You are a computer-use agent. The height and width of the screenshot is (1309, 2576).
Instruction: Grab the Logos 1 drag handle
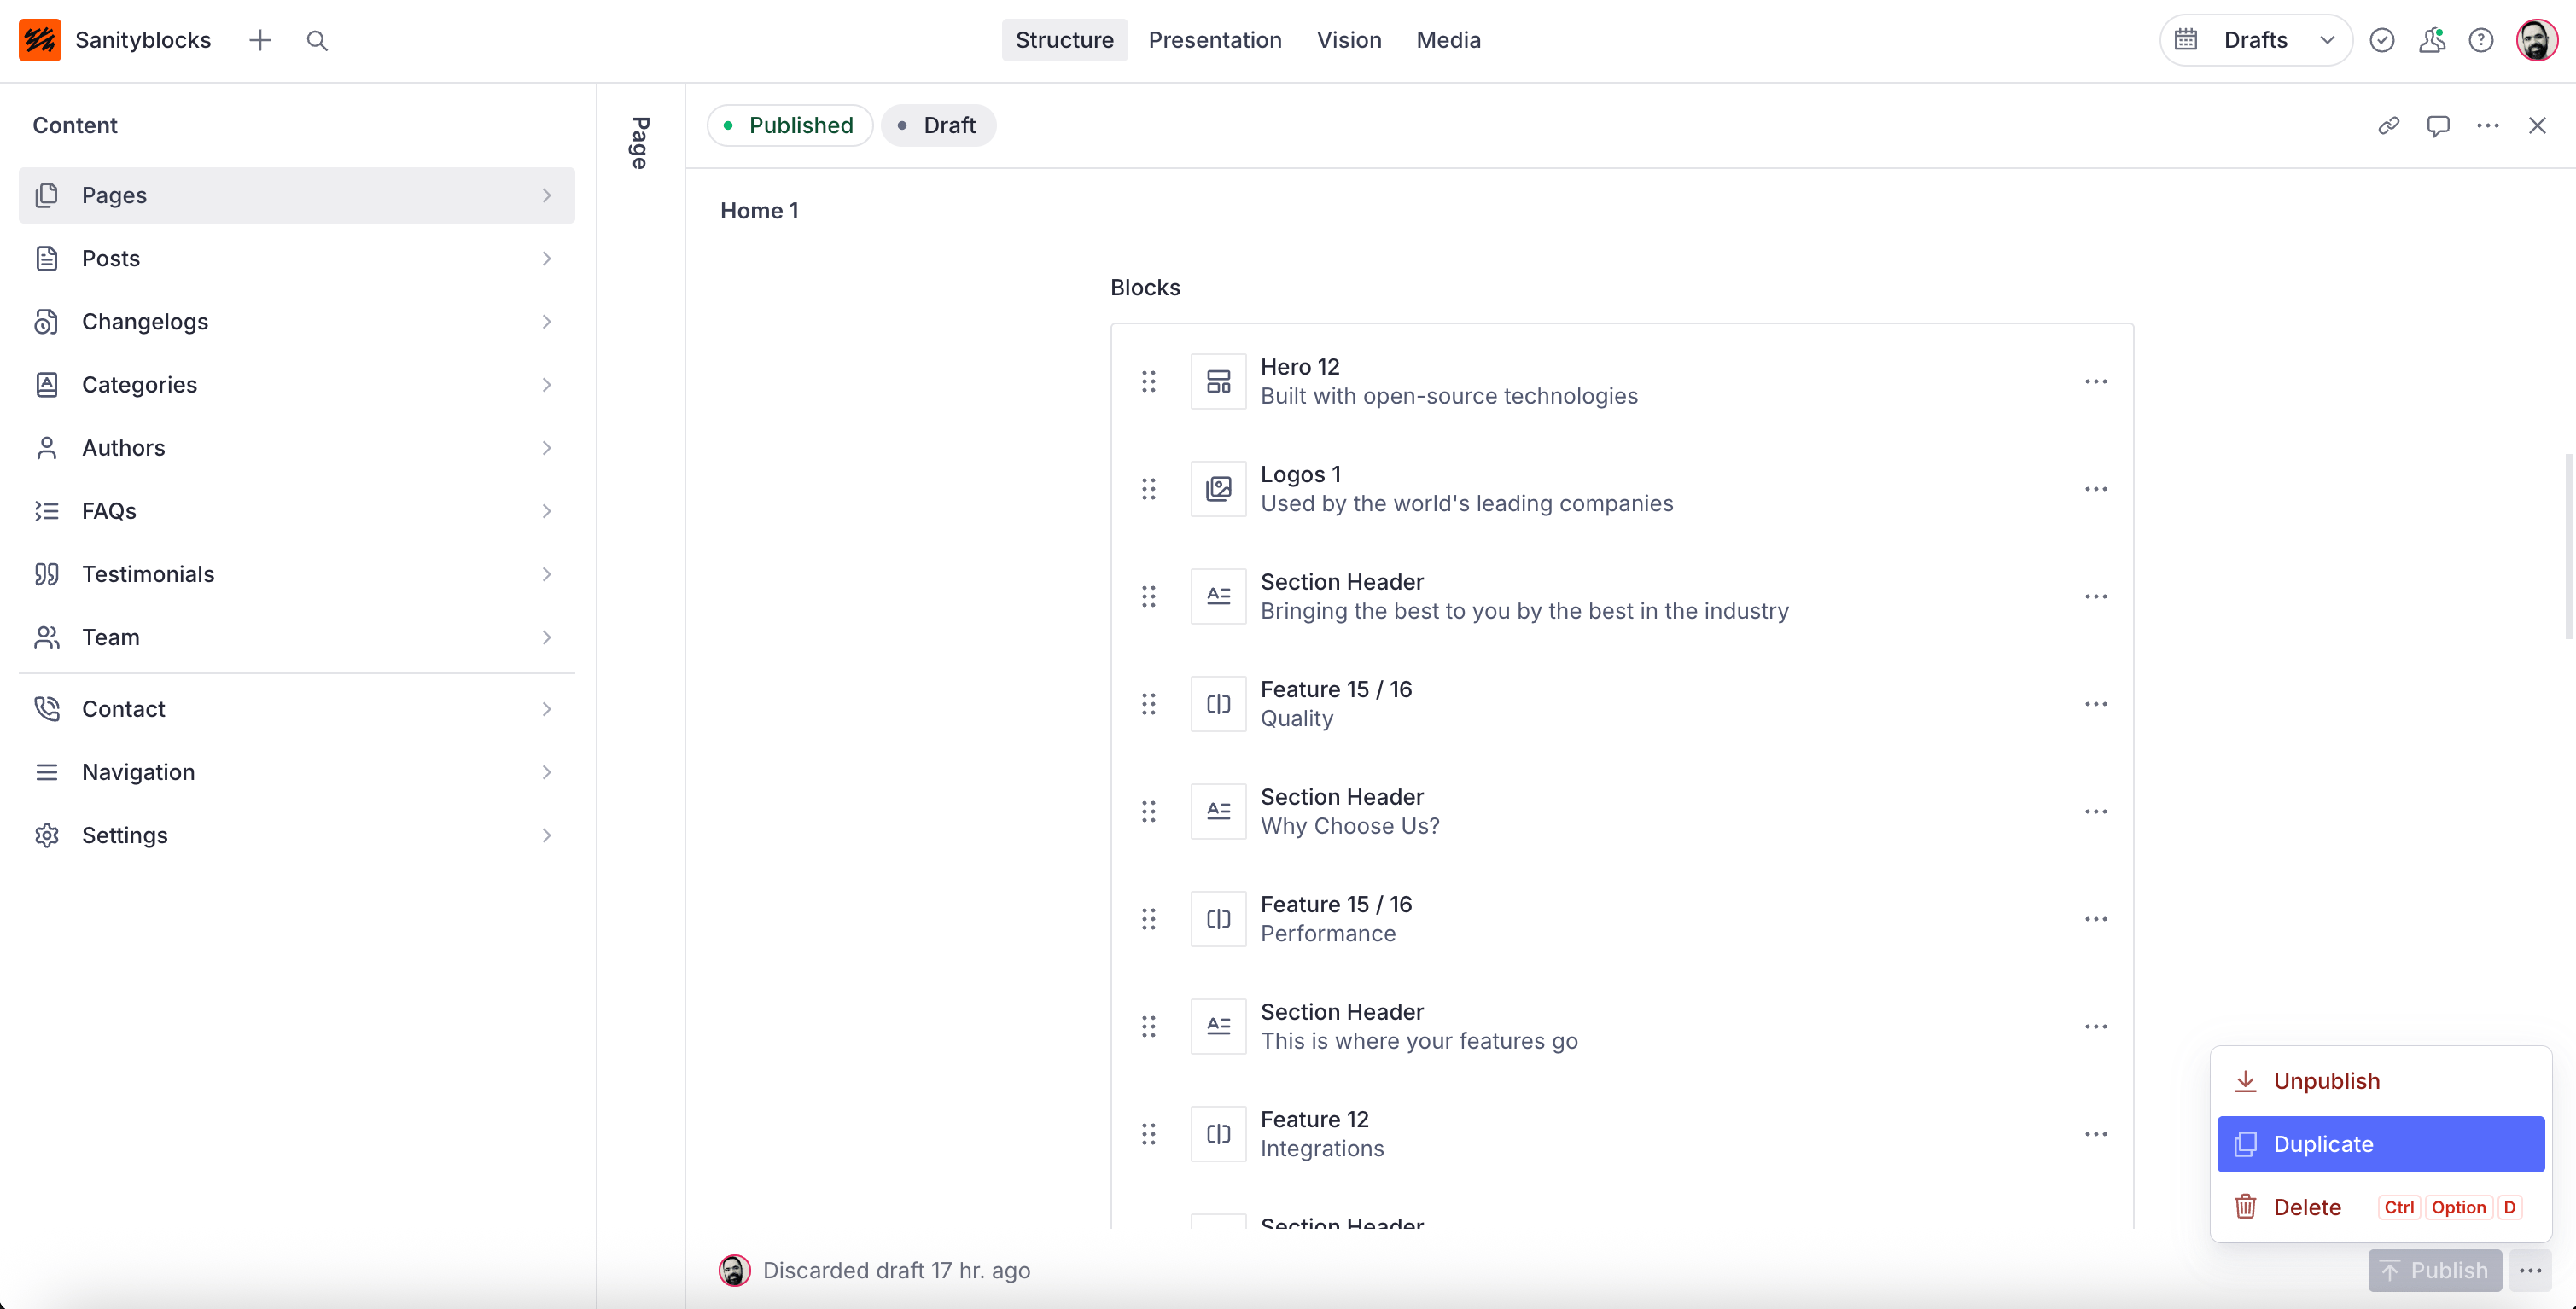point(1149,489)
